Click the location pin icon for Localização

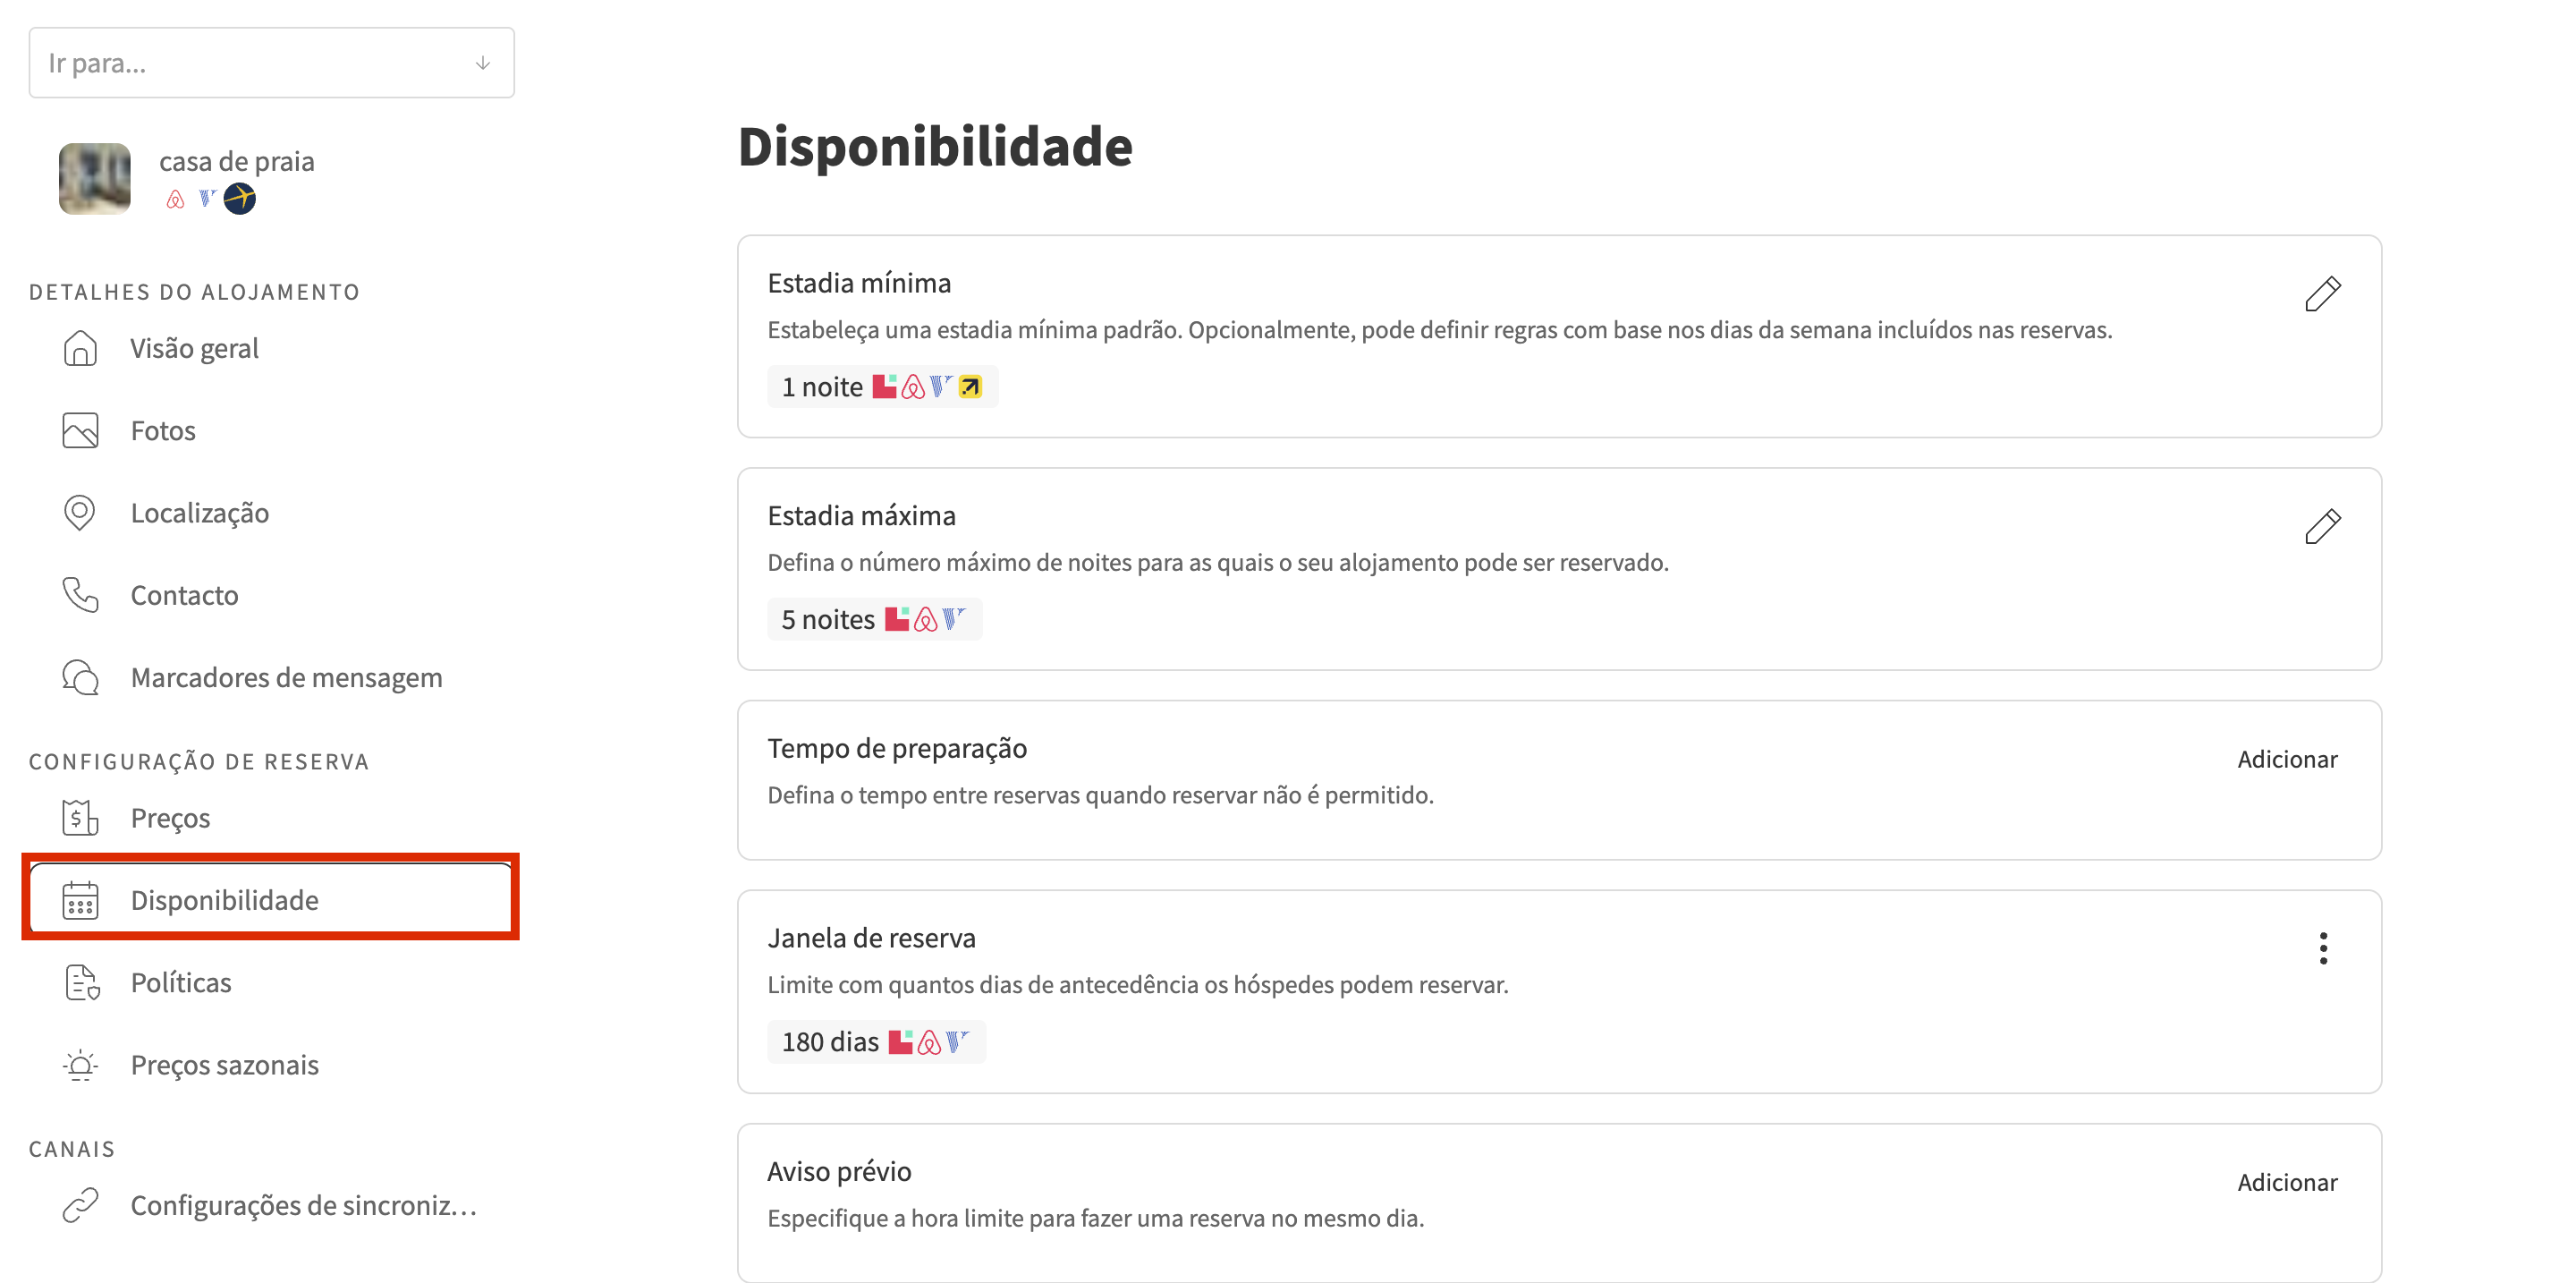[x=80, y=512]
